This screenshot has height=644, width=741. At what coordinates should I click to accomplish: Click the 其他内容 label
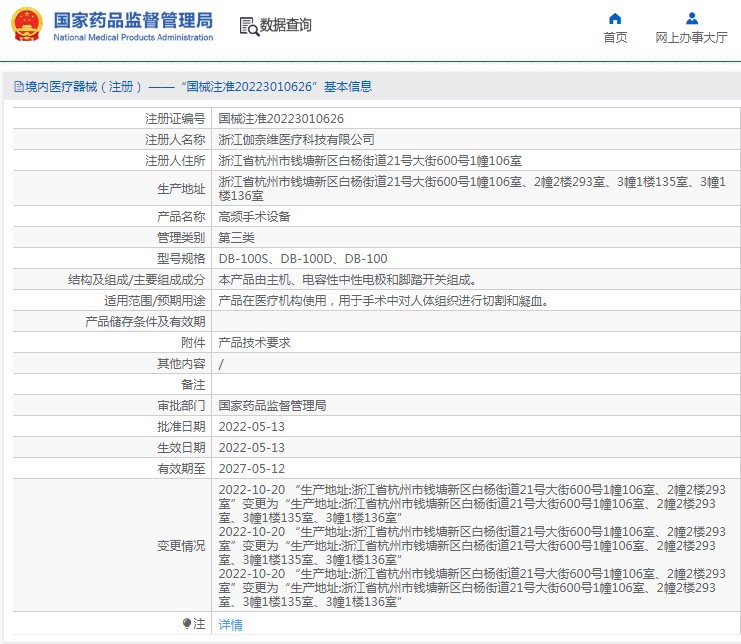[181, 363]
